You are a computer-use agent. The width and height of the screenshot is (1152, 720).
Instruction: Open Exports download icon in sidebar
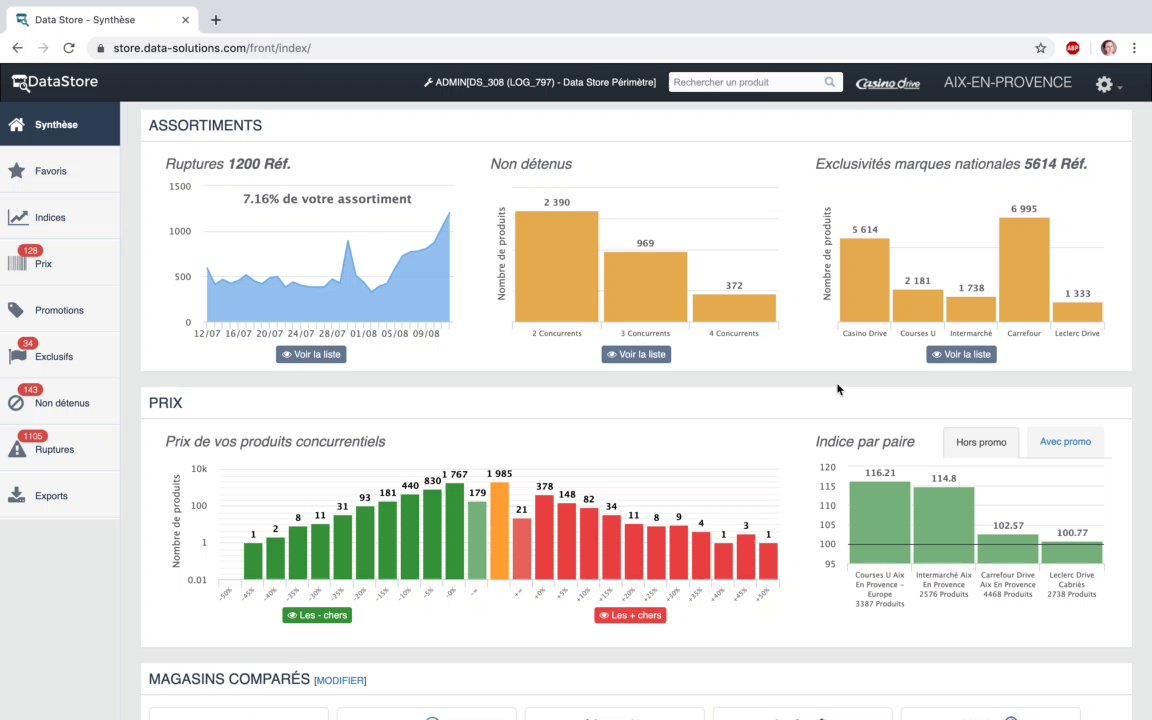click(x=17, y=495)
